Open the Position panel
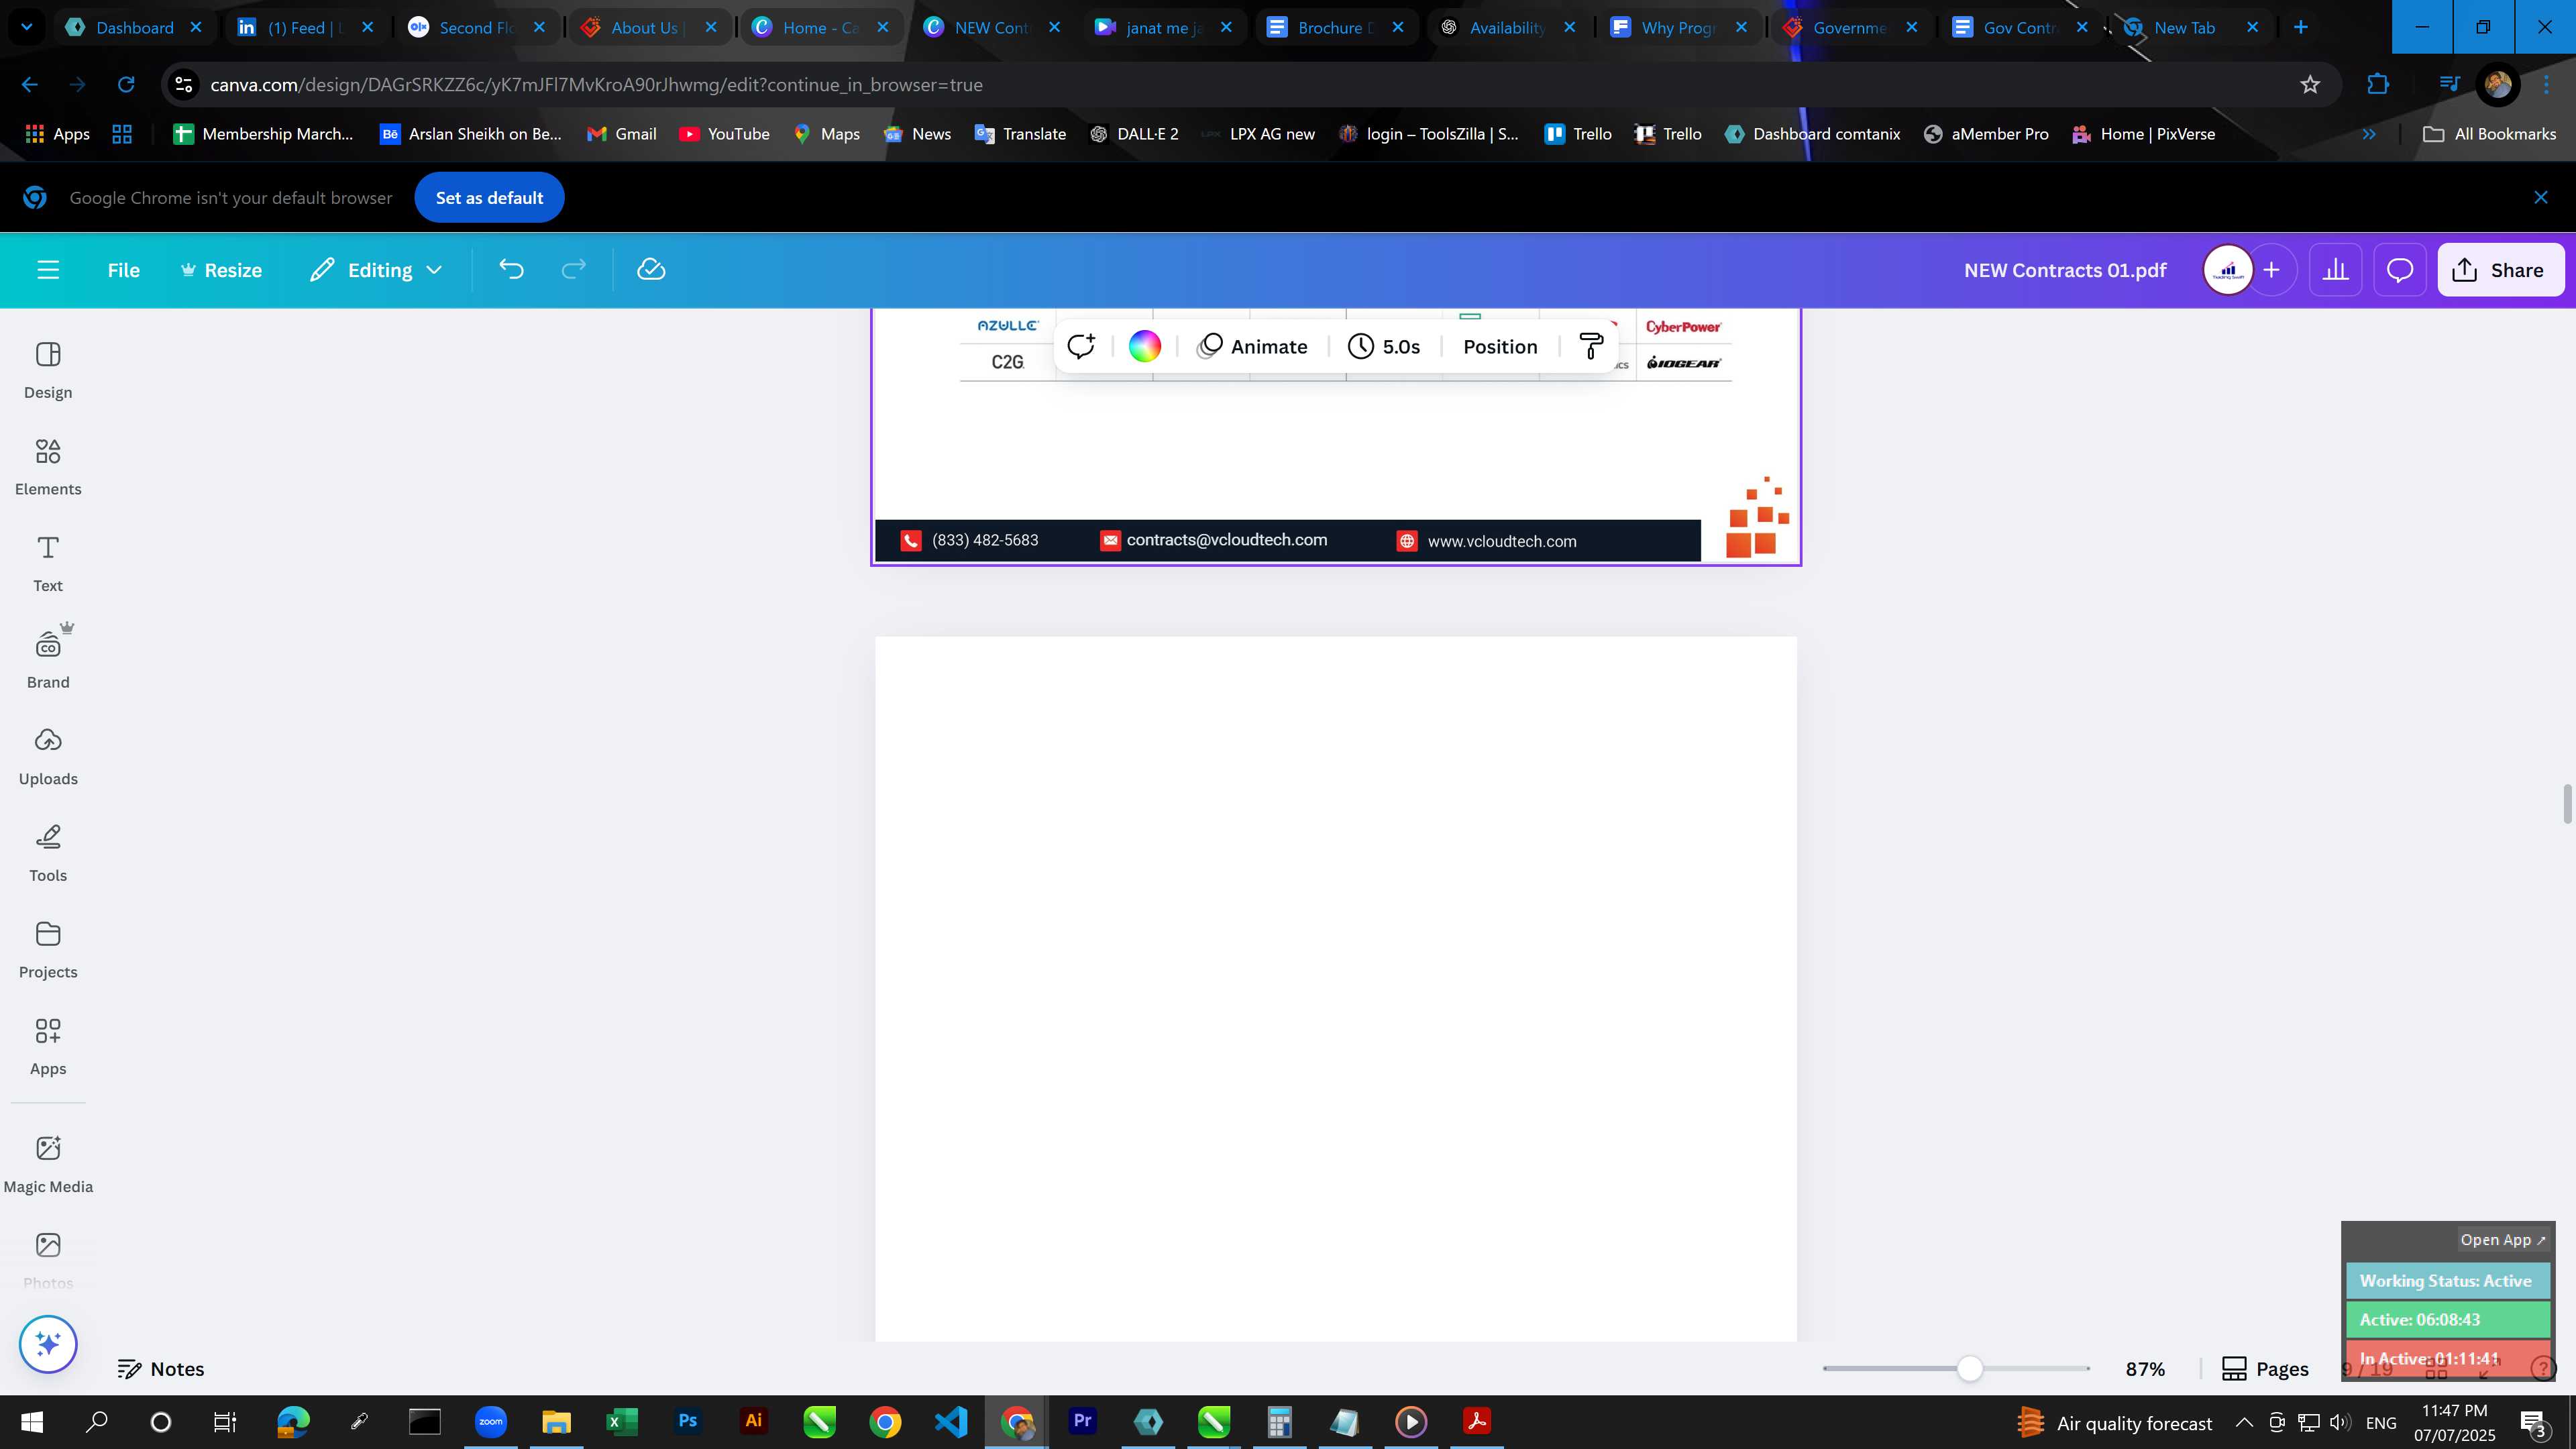This screenshot has width=2576, height=1449. (x=1500, y=346)
